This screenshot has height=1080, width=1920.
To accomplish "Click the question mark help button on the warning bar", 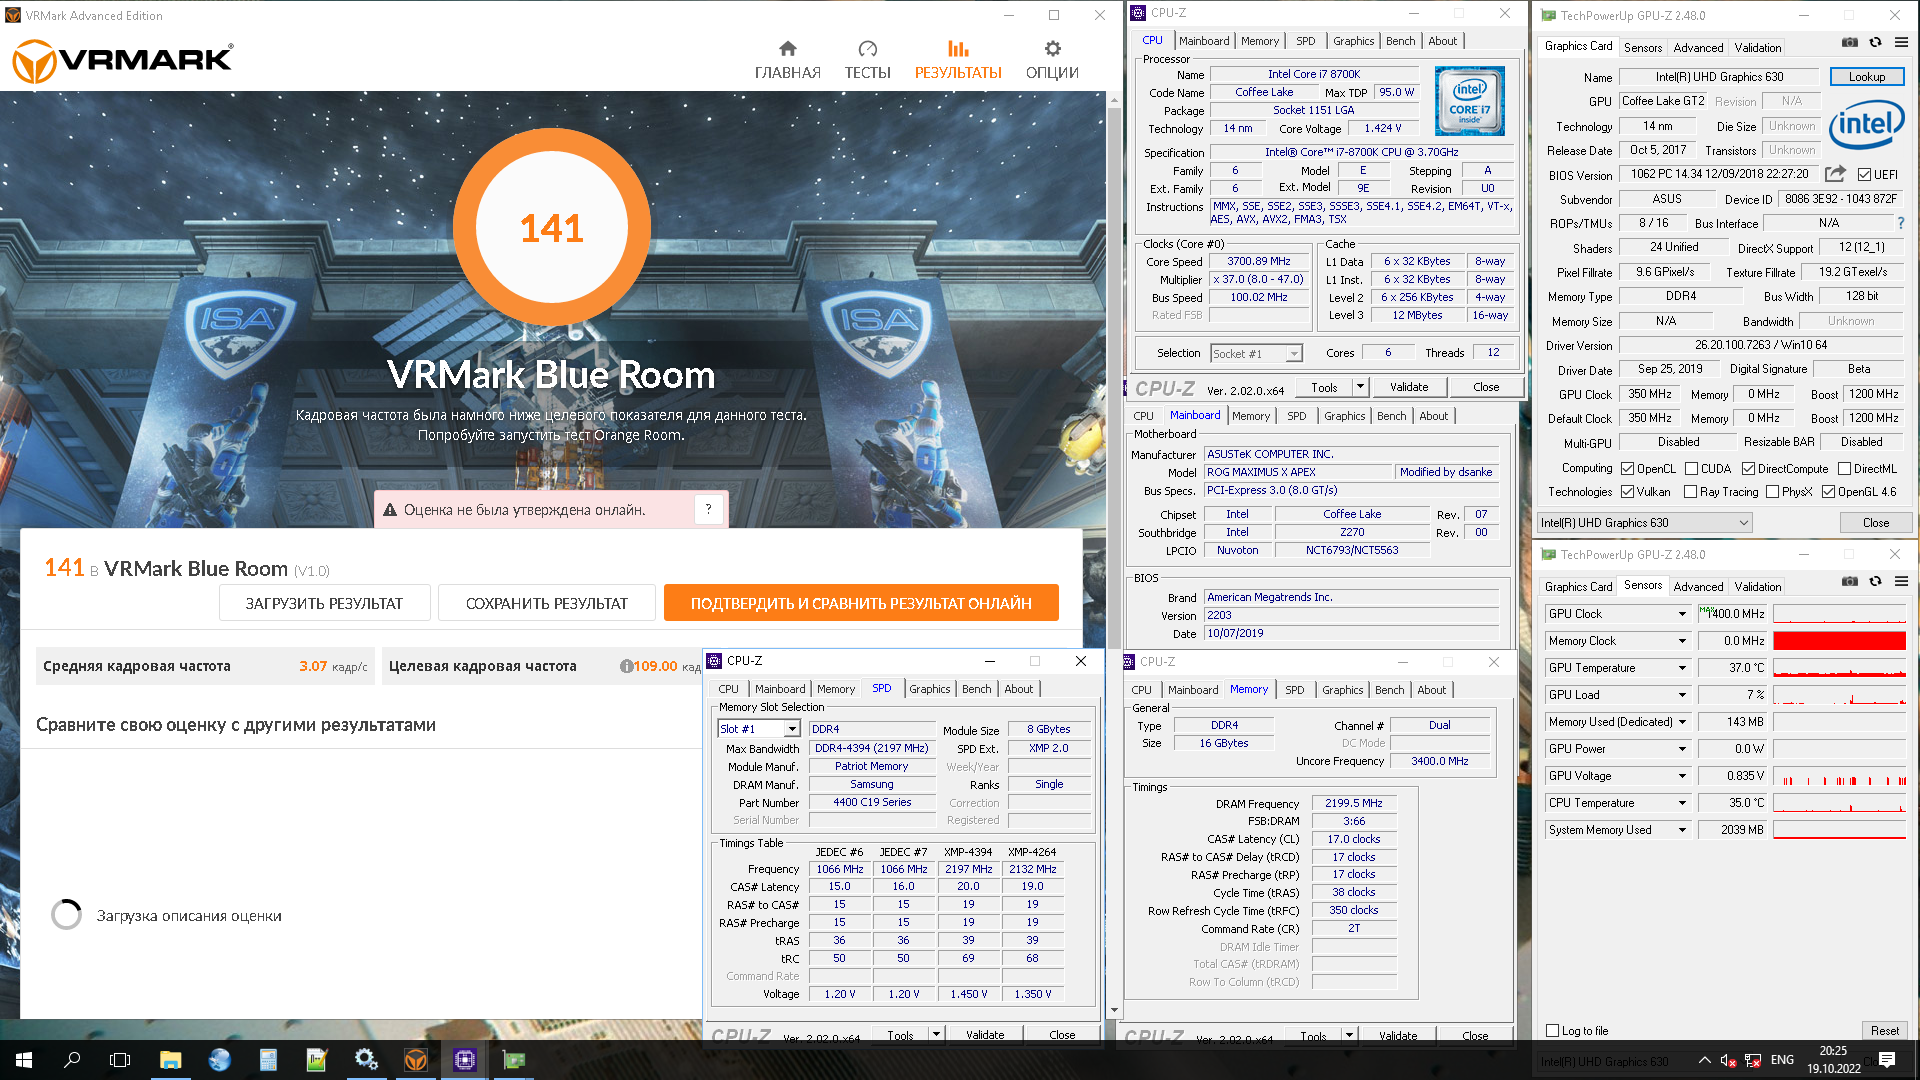I will tap(708, 509).
